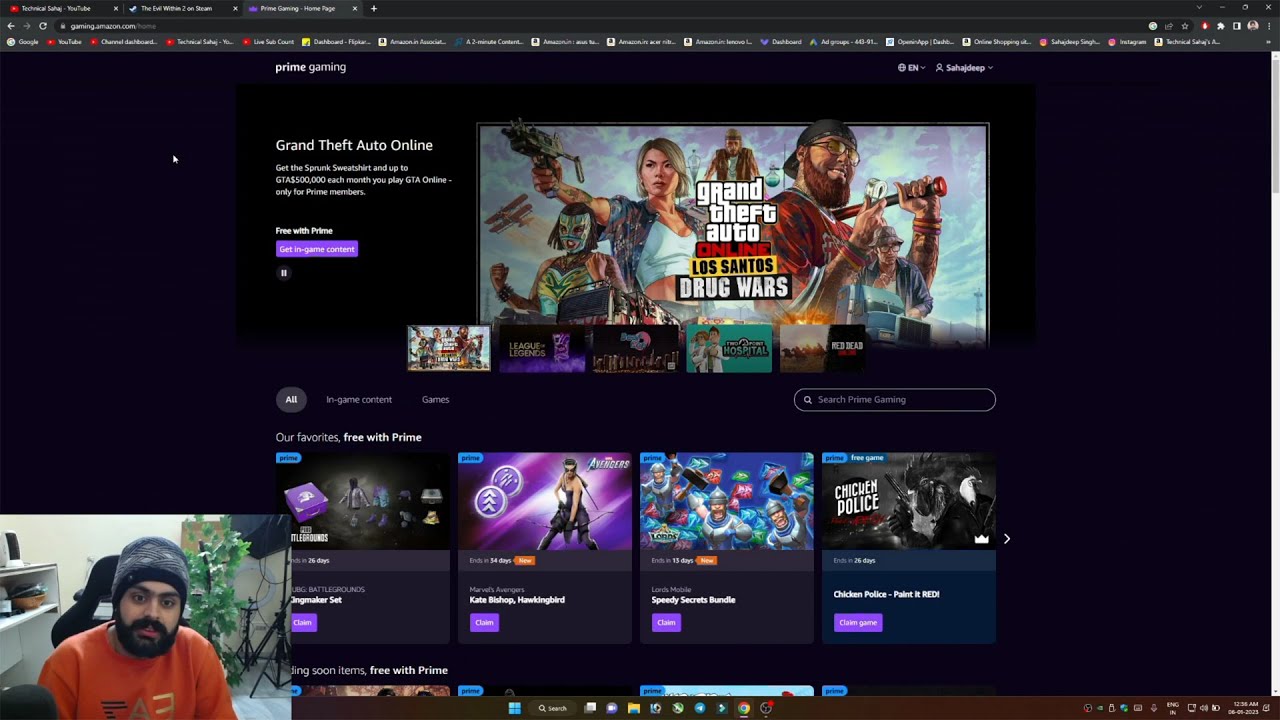
Task: Open the OBS icon on the taskbar
Action: (766, 708)
